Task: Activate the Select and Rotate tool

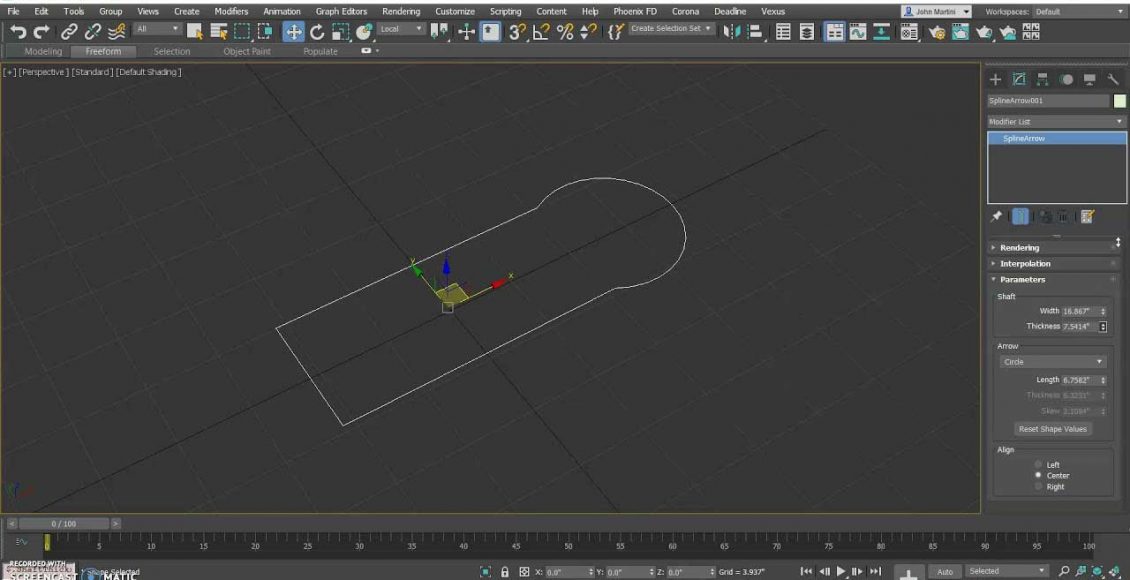Action: tap(317, 30)
